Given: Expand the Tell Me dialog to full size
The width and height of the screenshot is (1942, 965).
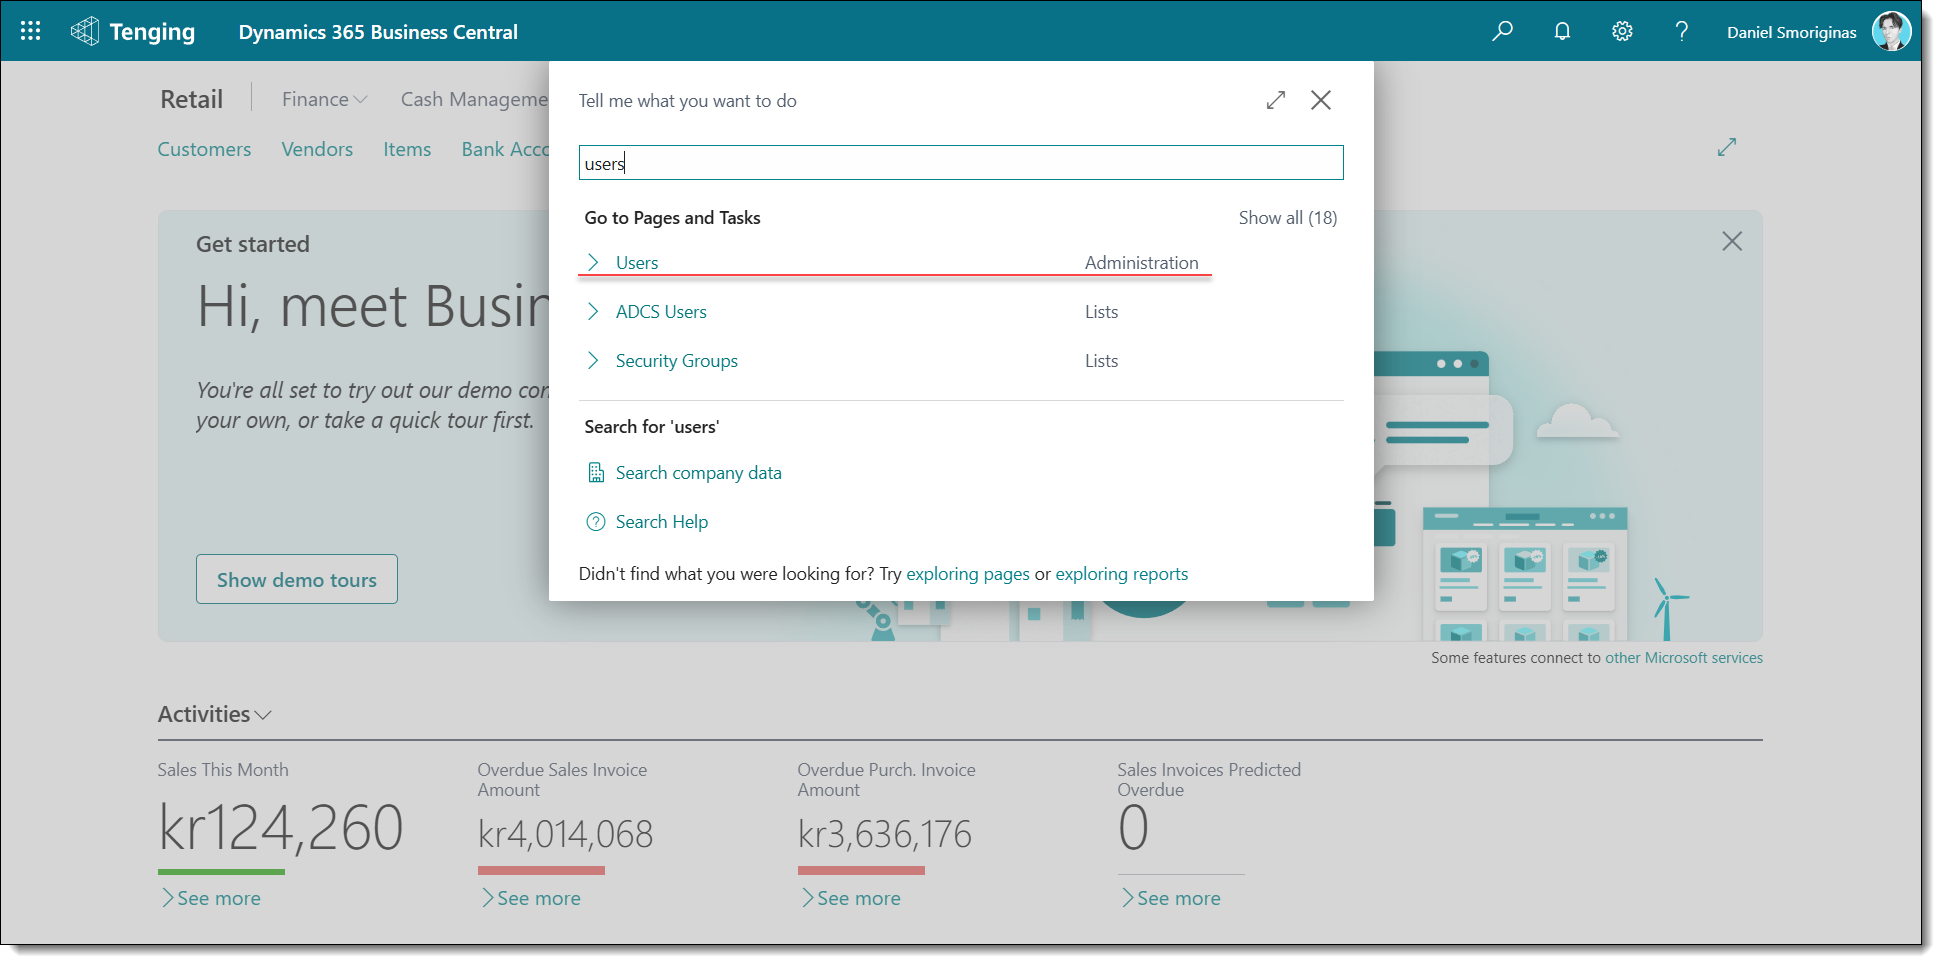Looking at the screenshot, I should coord(1275,100).
